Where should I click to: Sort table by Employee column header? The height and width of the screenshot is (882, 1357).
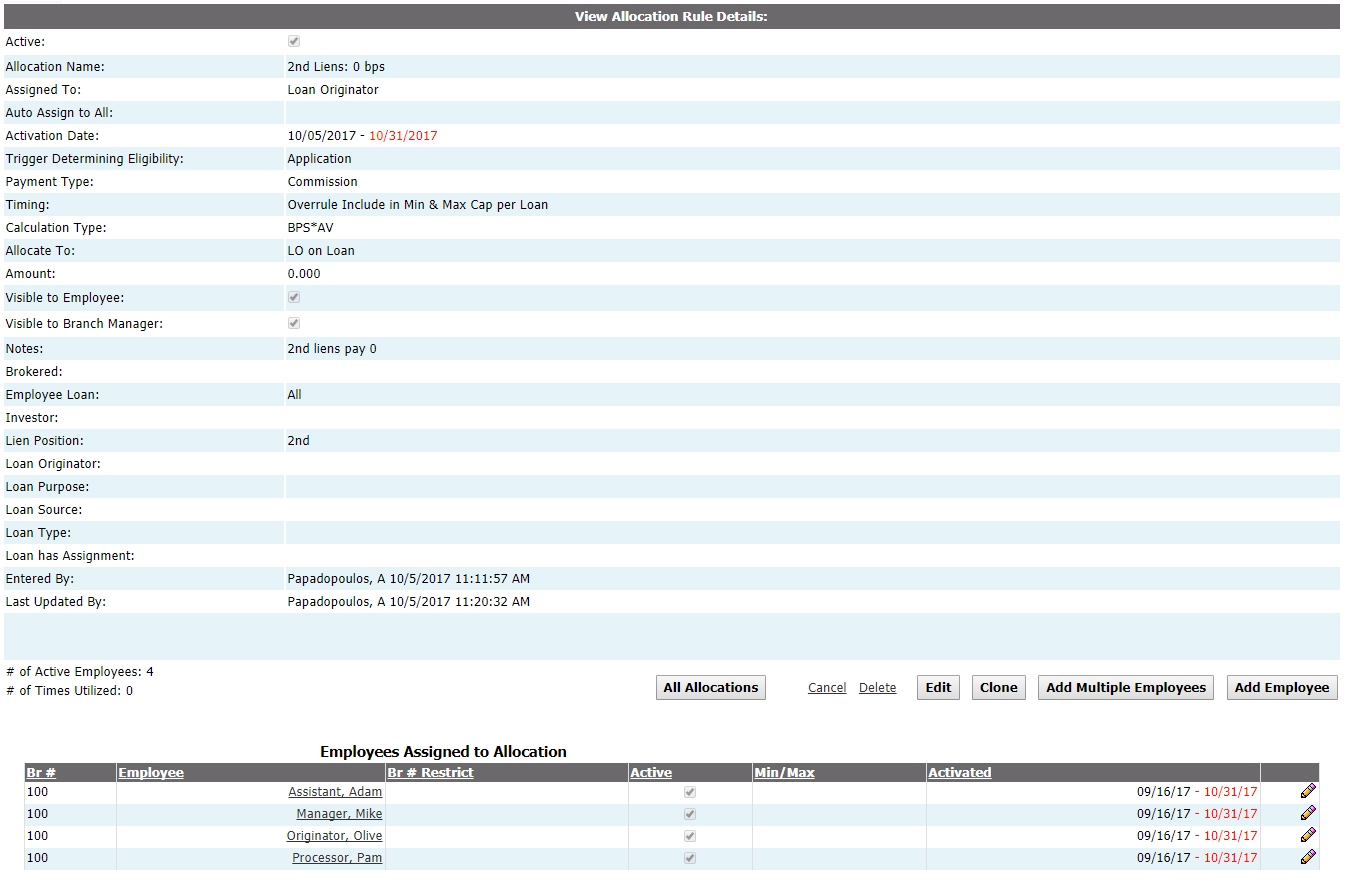tap(151, 773)
